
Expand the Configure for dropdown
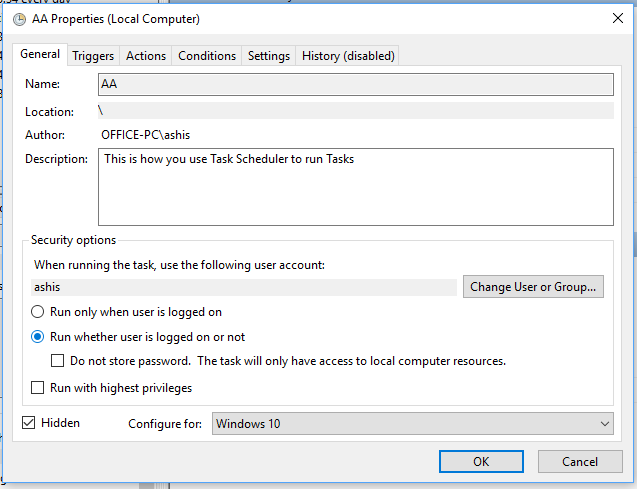(x=413, y=424)
